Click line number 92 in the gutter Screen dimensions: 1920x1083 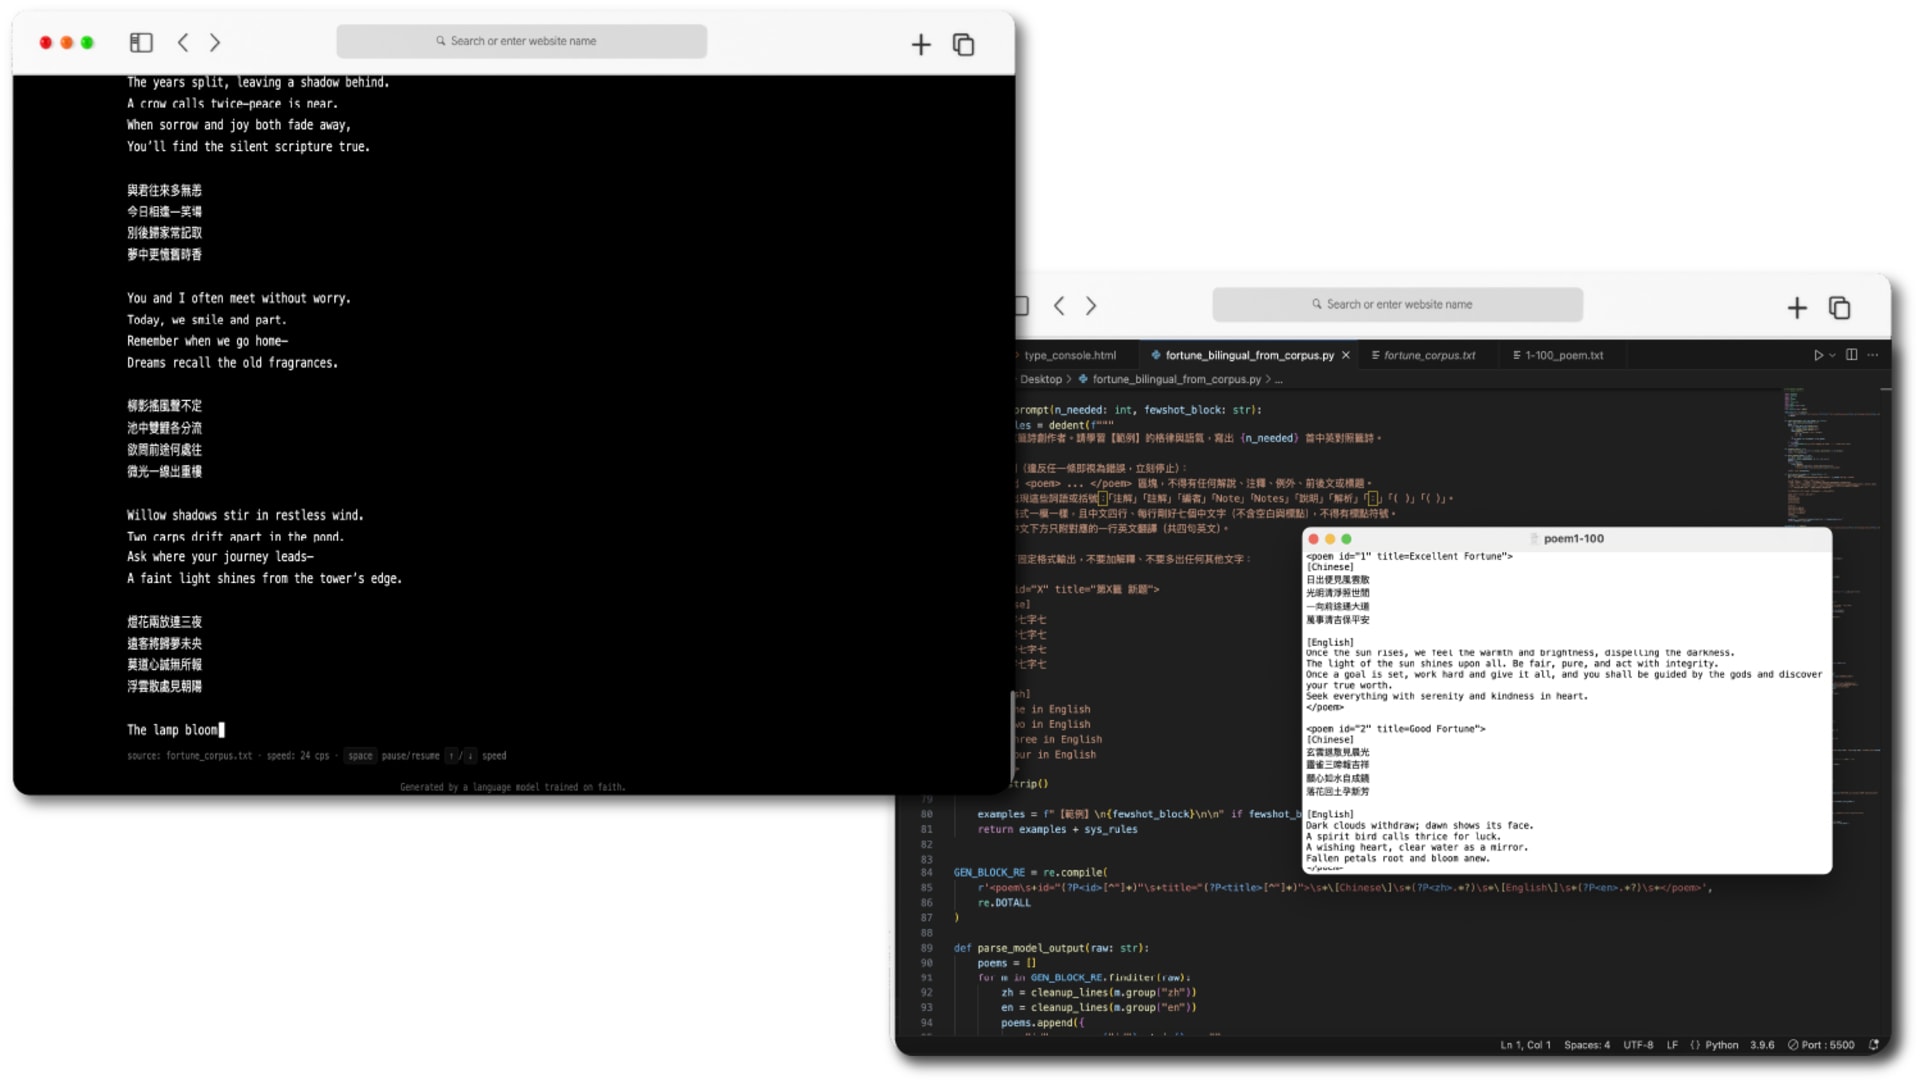coord(926,993)
